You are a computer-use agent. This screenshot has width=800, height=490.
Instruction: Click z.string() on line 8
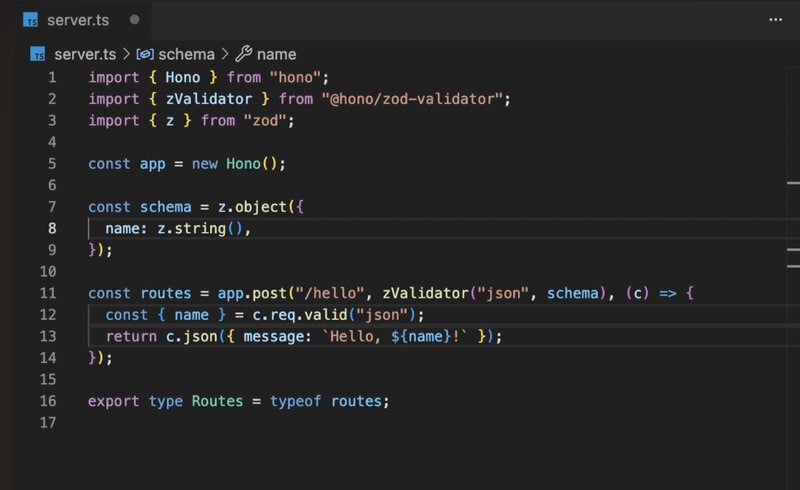[201, 228]
